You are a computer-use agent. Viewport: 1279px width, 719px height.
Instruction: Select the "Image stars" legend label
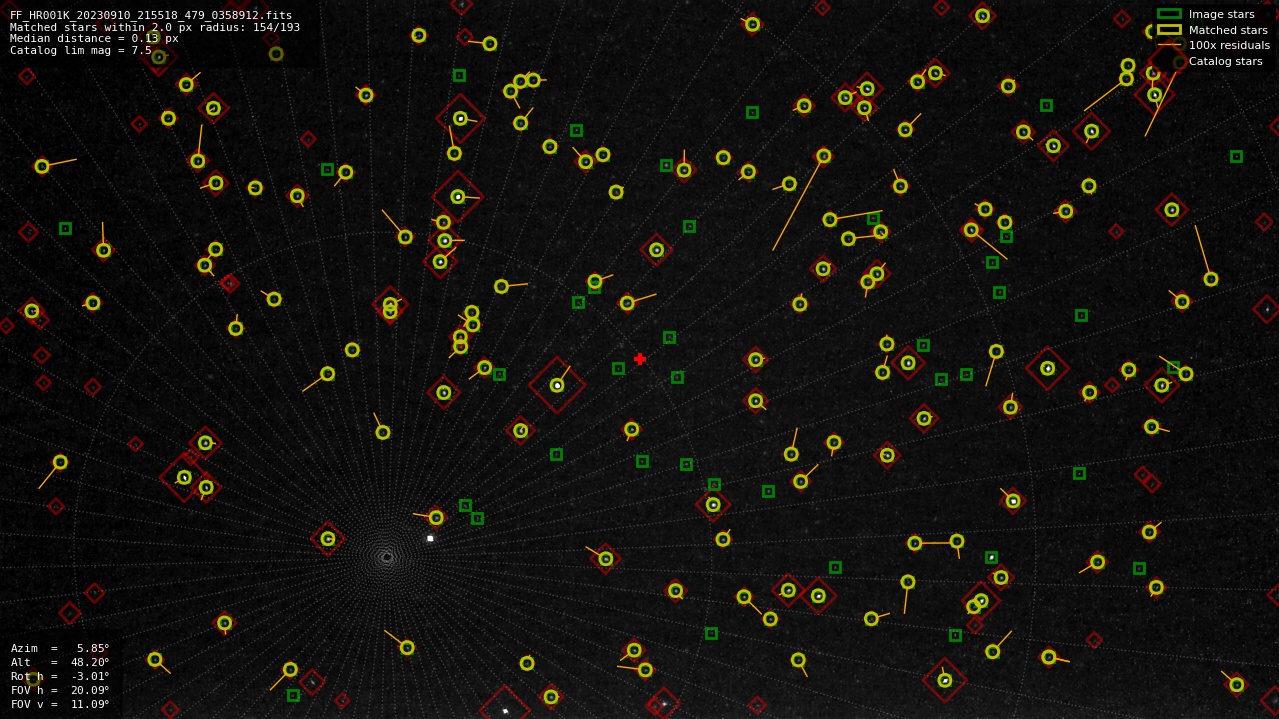pyautogui.click(x=1221, y=14)
